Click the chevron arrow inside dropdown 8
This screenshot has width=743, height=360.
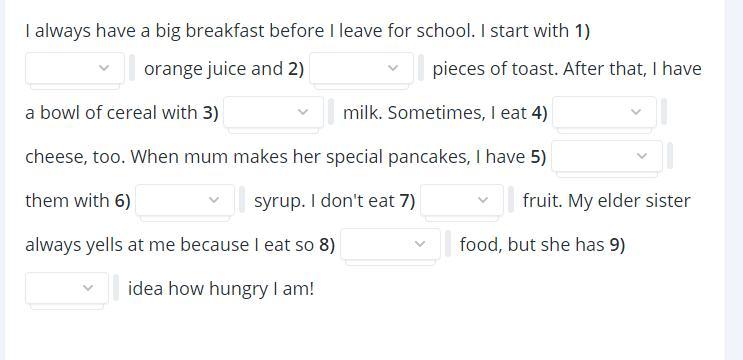(420, 244)
